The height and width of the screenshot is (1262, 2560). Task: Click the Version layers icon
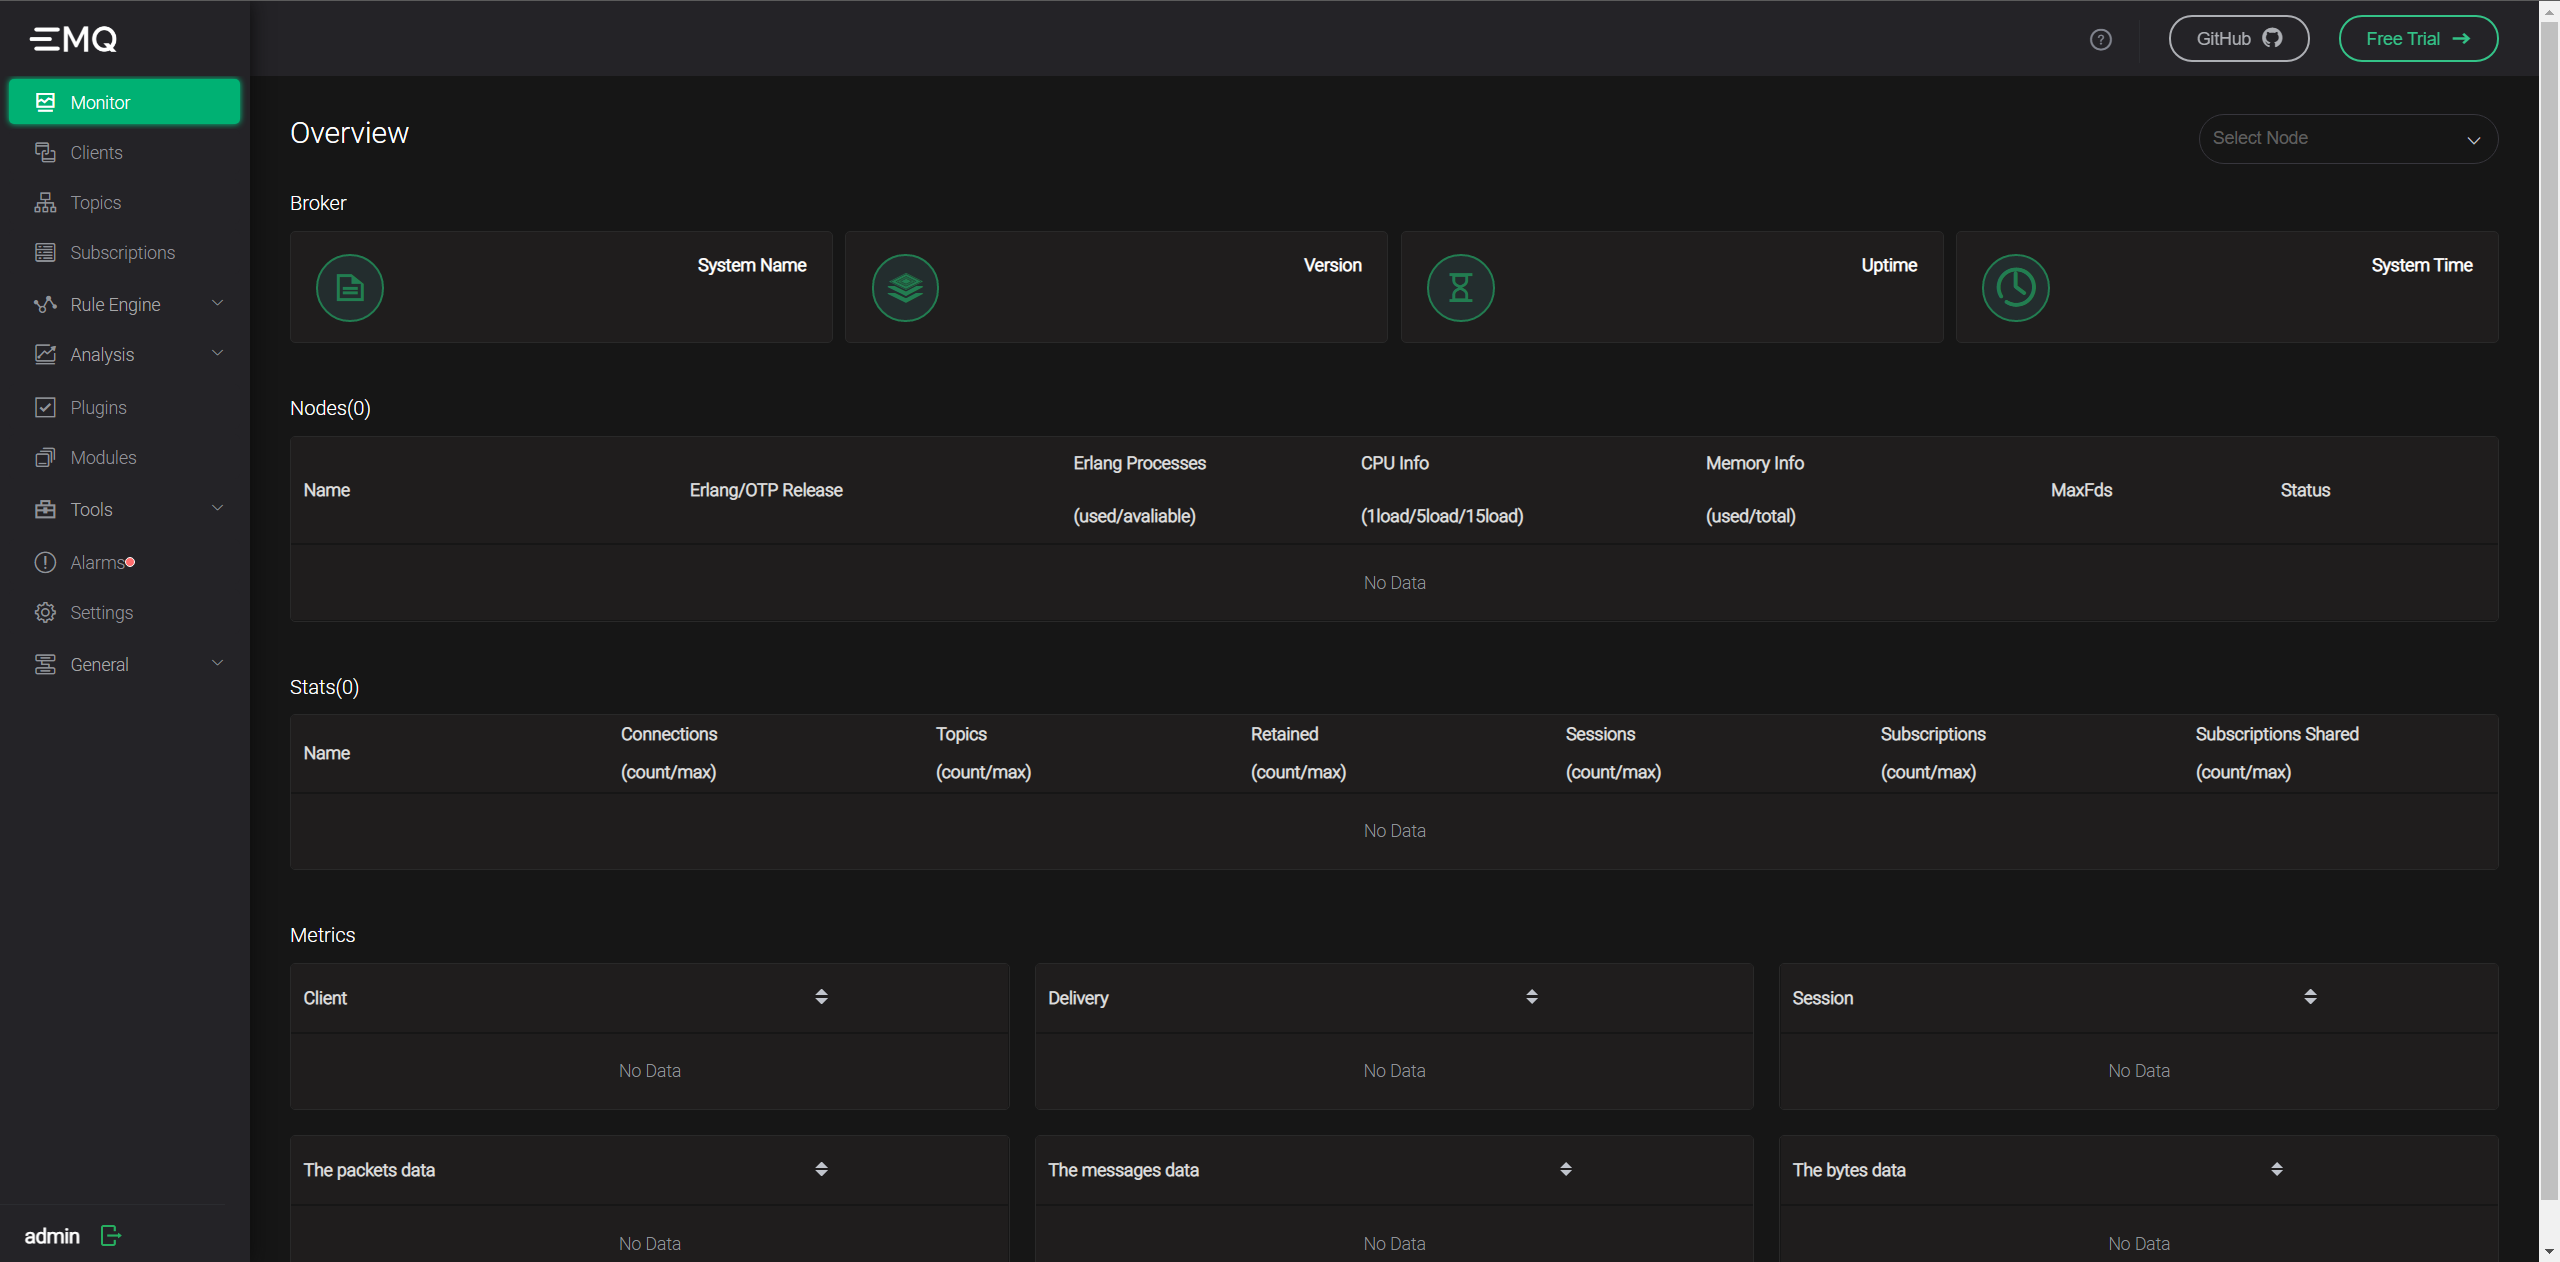click(904, 288)
